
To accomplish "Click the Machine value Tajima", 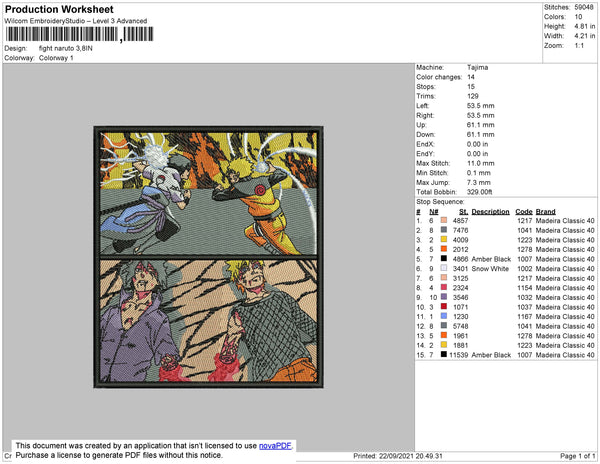I will coord(477,67).
